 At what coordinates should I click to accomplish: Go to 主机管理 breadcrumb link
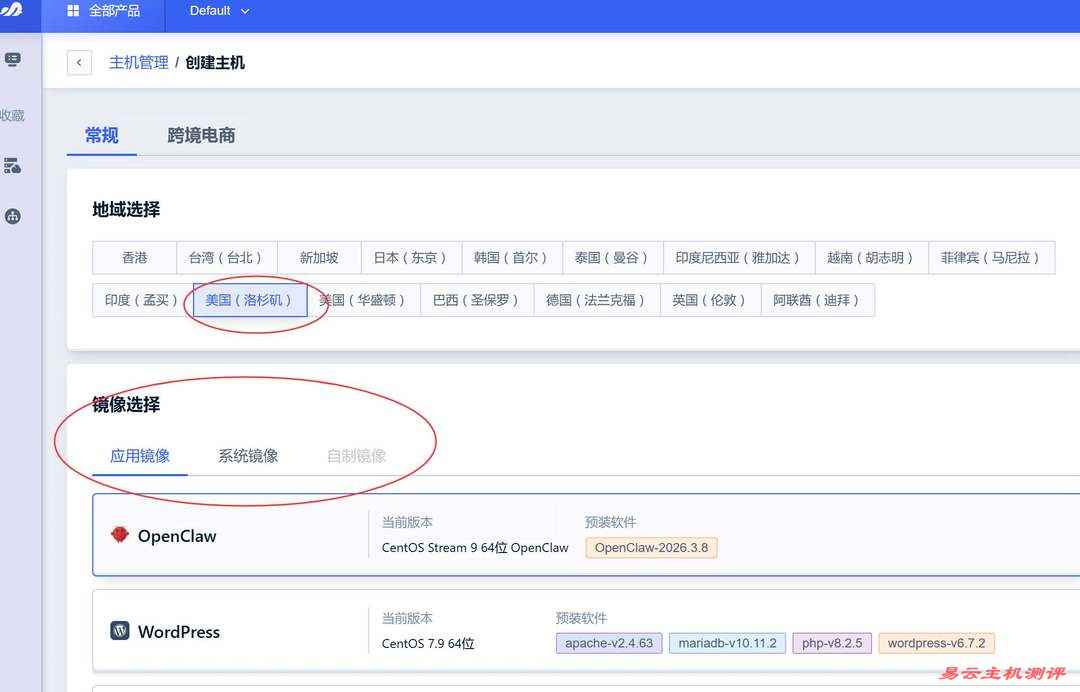138,62
